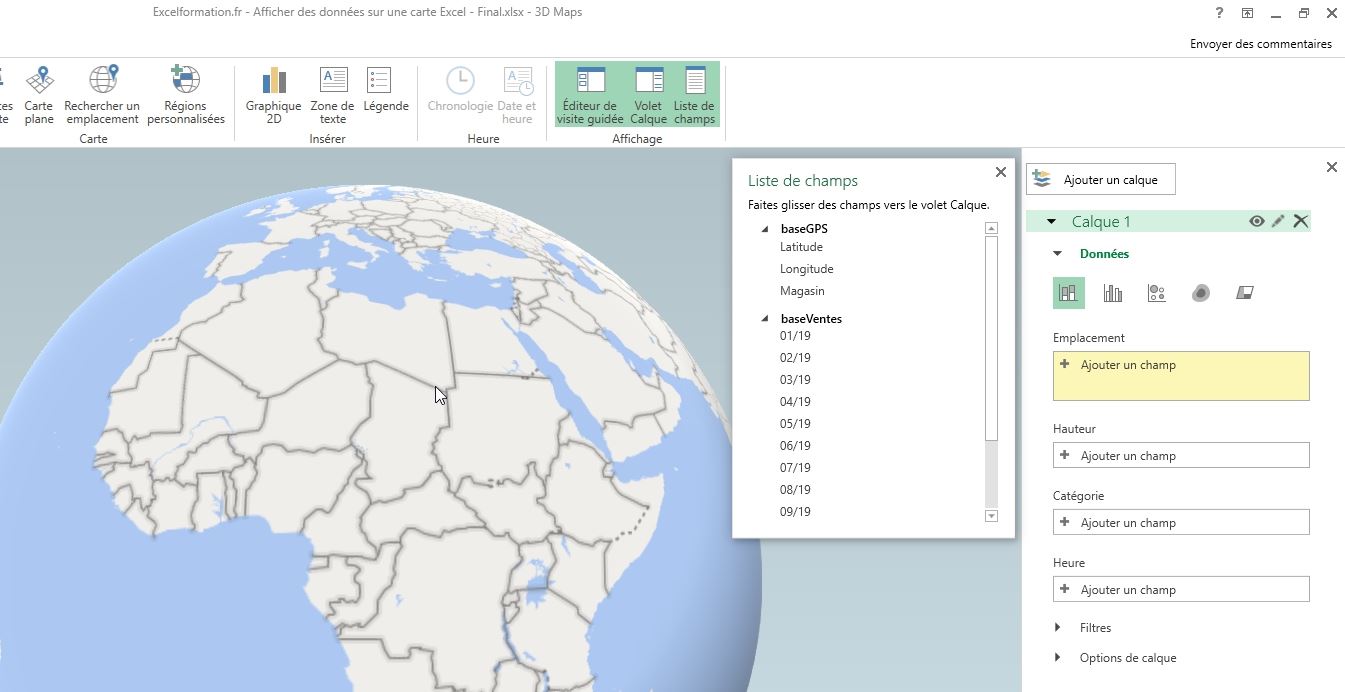Add a Légende to the map

[x=386, y=95]
